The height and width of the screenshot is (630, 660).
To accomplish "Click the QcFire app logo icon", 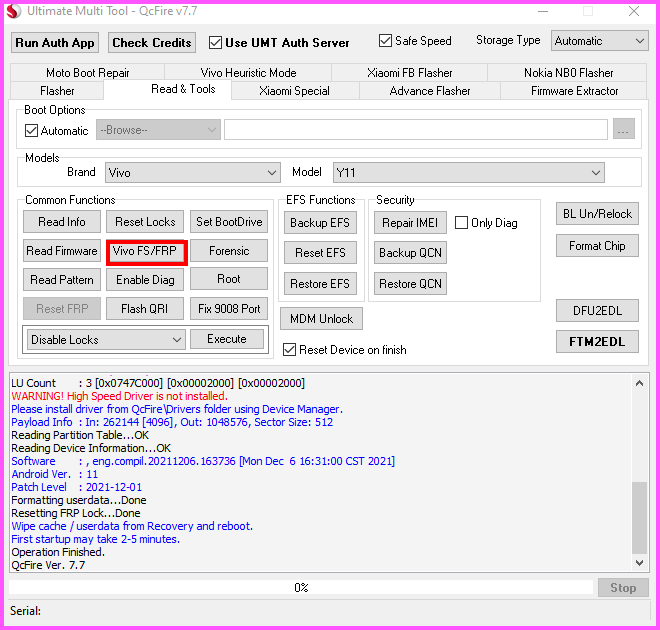I will pos(13,11).
